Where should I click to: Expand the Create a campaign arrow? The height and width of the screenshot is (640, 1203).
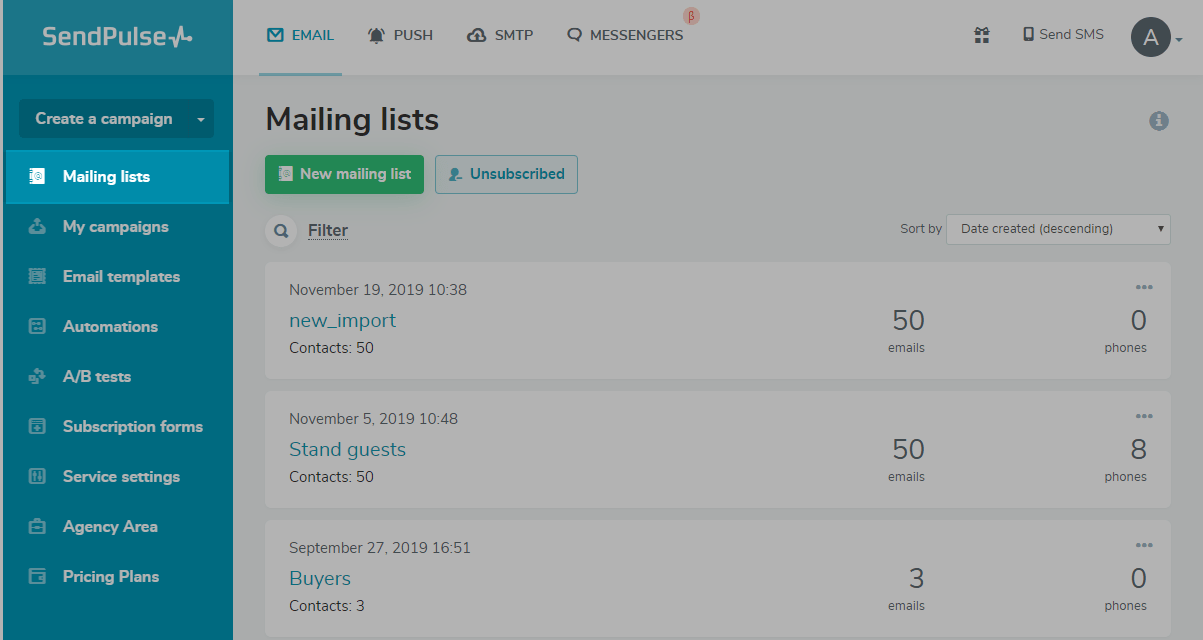tap(201, 119)
